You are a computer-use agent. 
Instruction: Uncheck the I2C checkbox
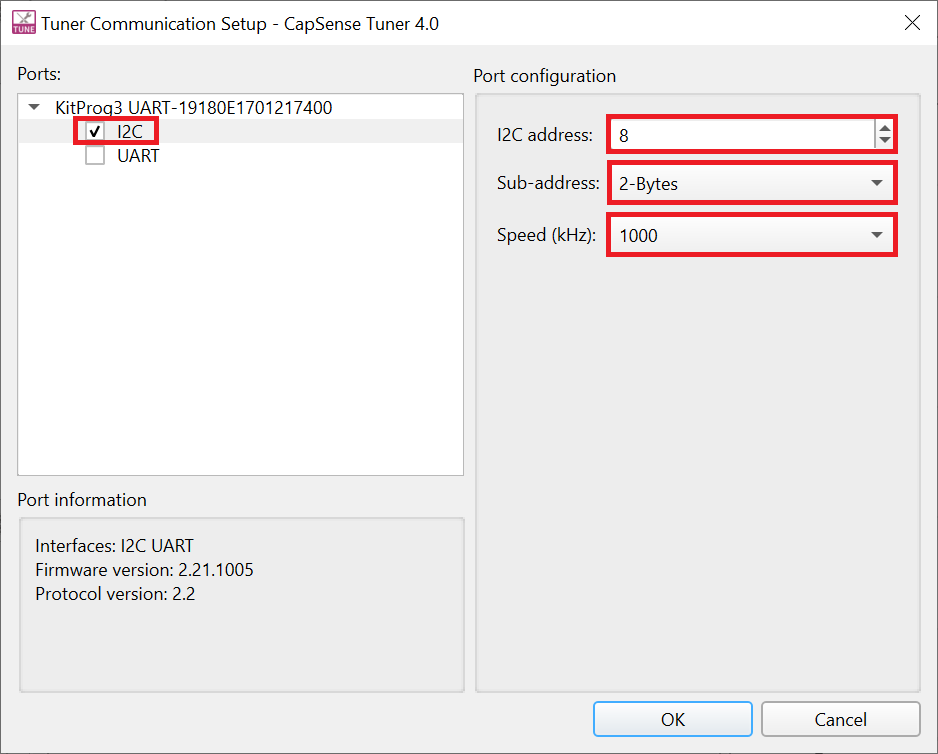[95, 131]
